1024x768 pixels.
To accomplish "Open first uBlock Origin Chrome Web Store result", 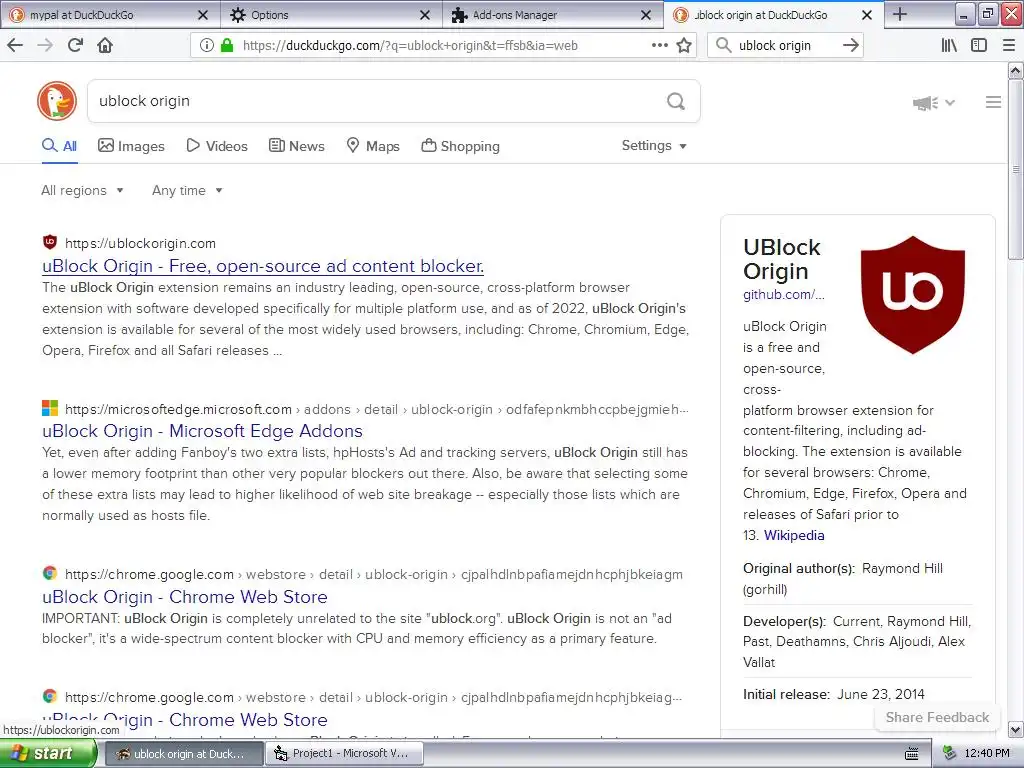I will (185, 597).
